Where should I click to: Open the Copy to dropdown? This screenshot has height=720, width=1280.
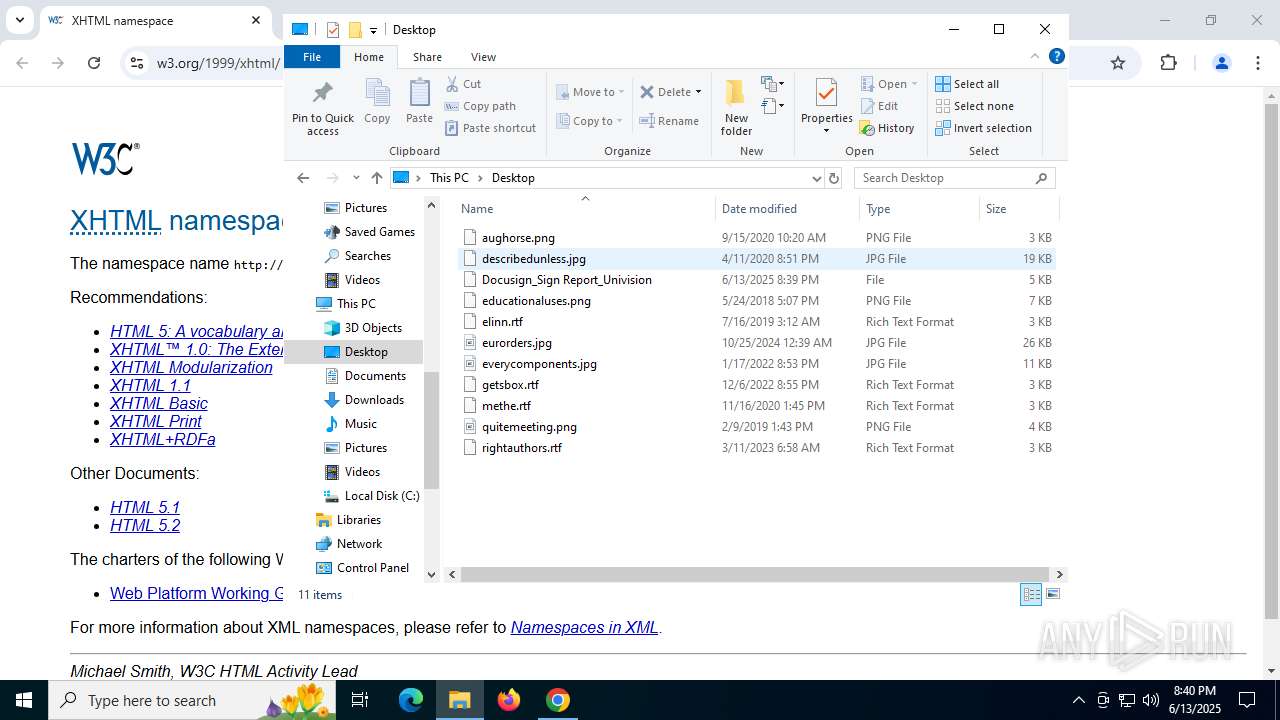point(590,121)
